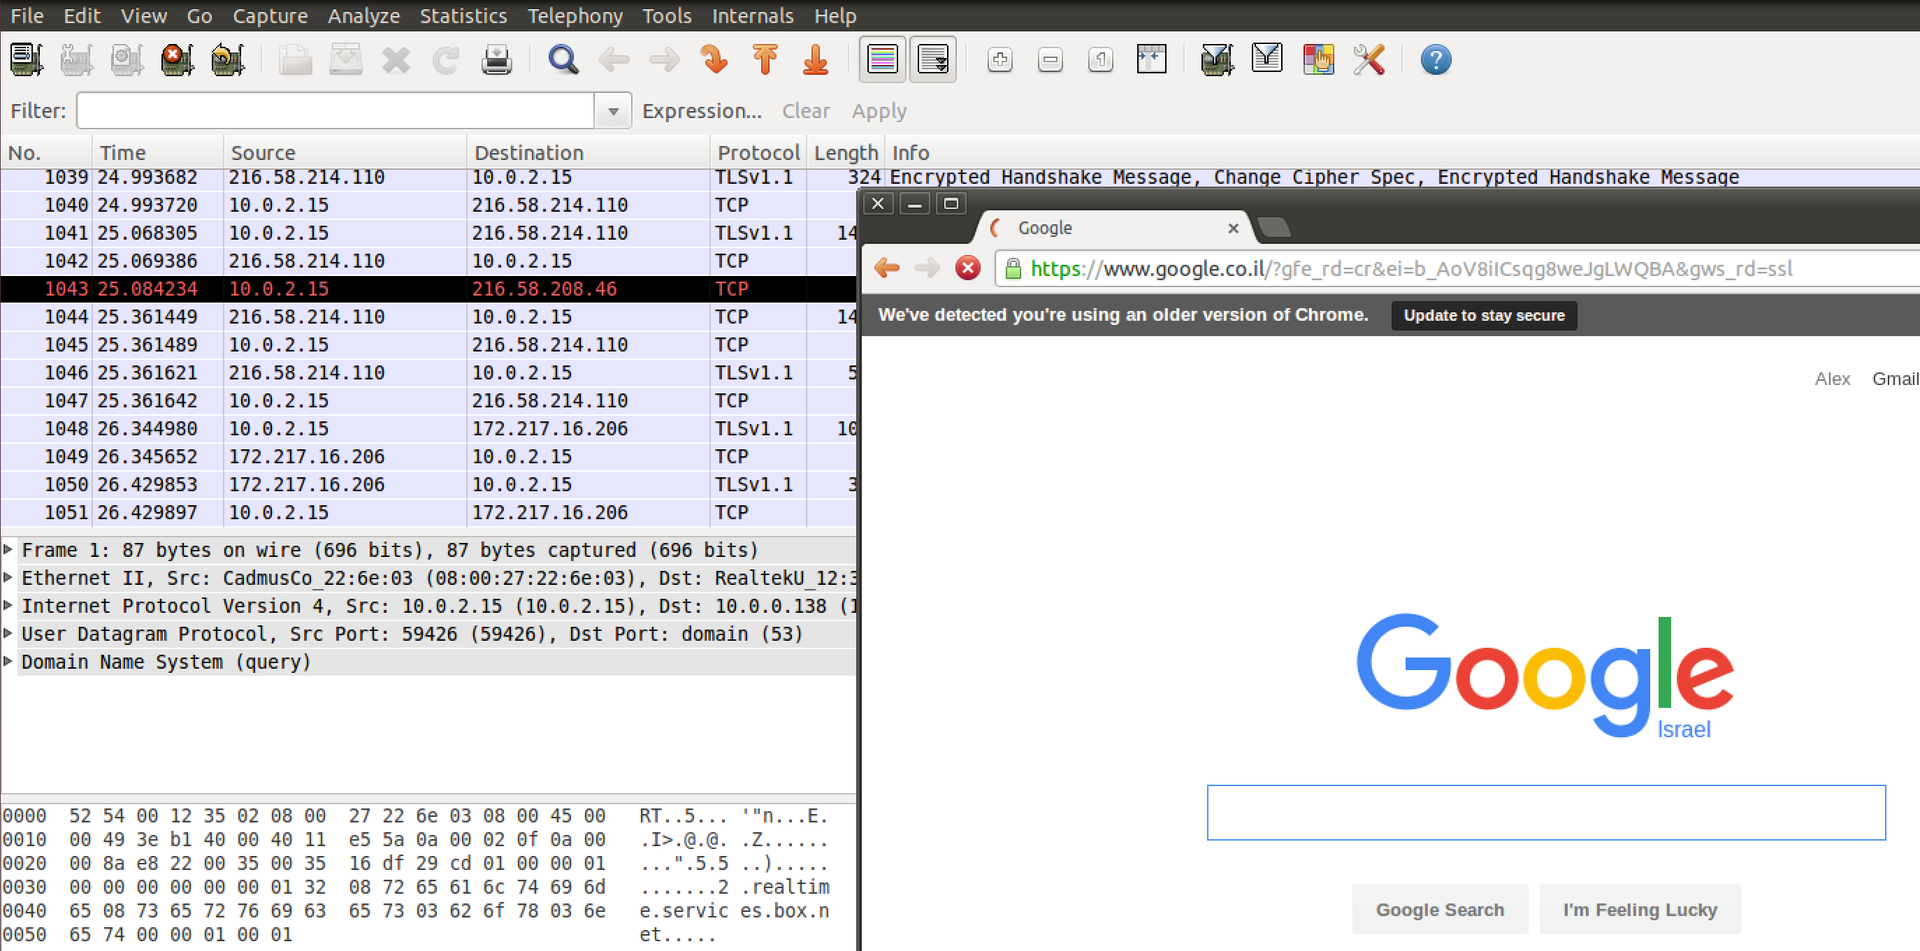The height and width of the screenshot is (951, 1920).
Task: Open the Internals menu
Action: click(752, 16)
